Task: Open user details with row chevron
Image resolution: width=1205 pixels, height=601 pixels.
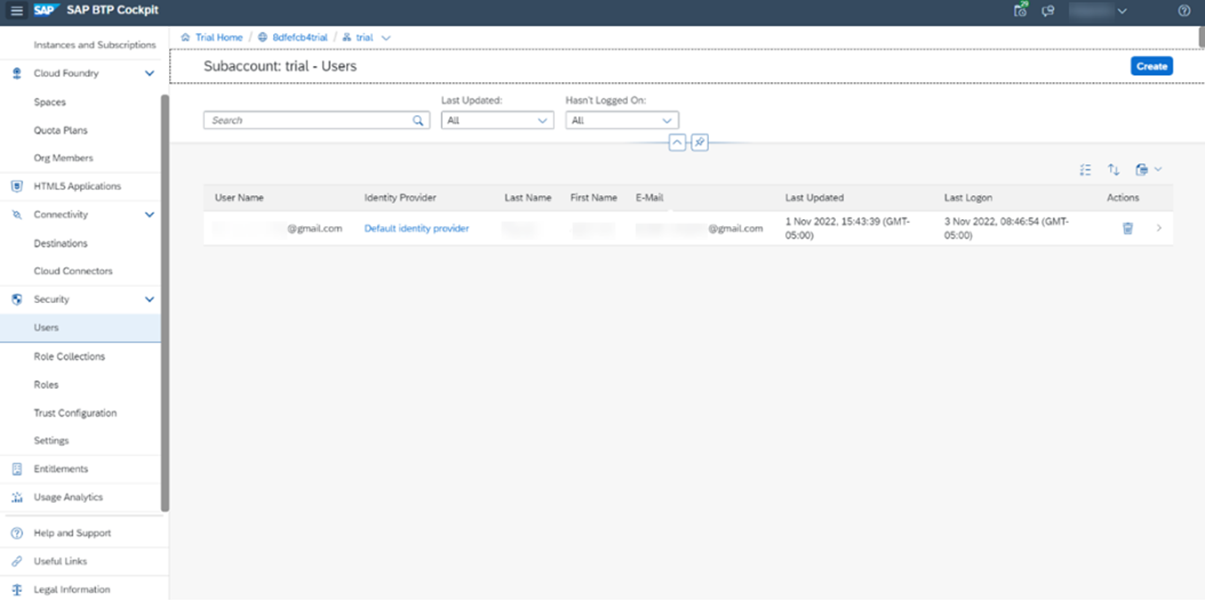Action: pyautogui.click(x=1159, y=228)
